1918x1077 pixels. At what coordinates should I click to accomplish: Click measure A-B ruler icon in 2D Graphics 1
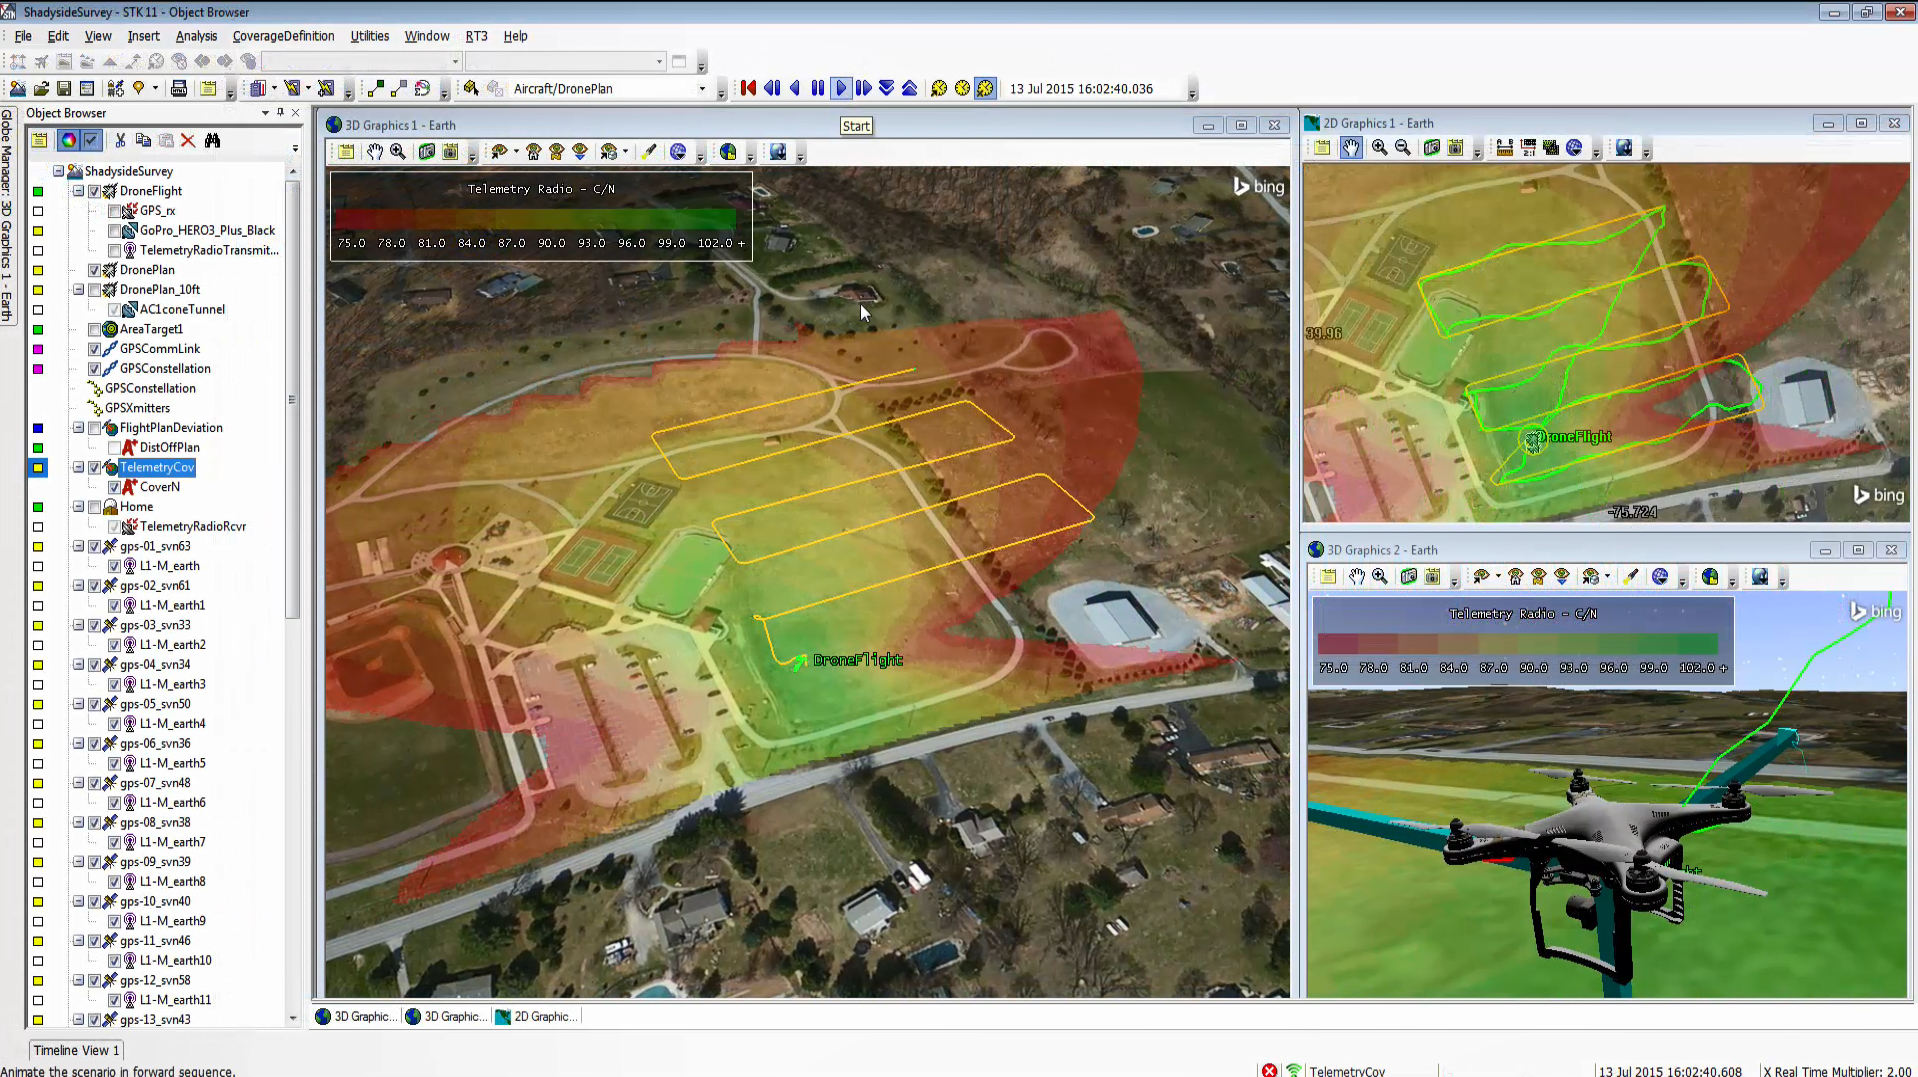tap(1504, 148)
